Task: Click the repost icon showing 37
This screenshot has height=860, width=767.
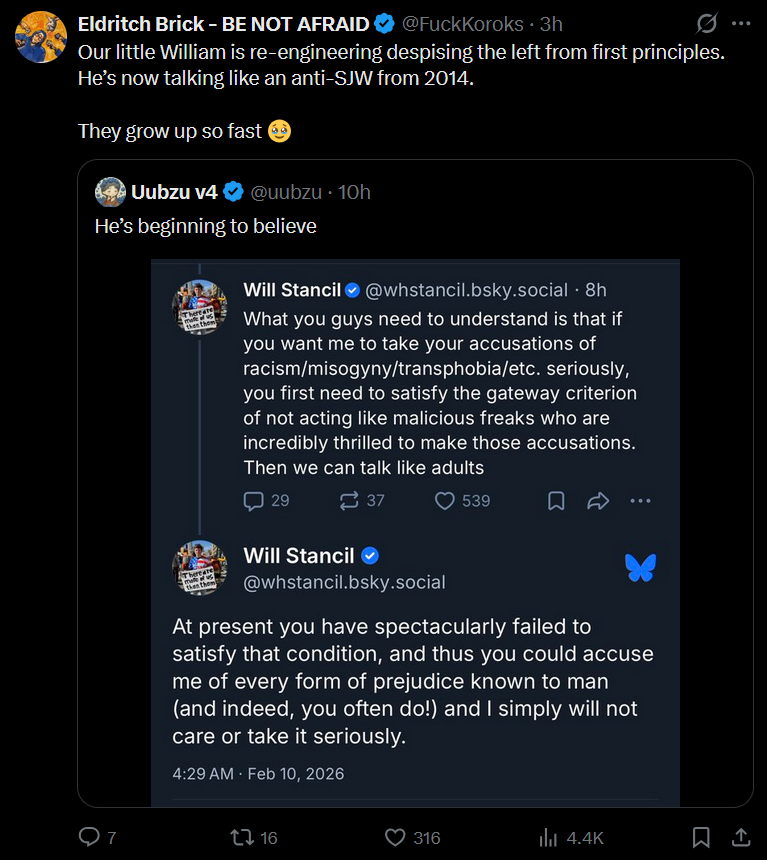Action: [350, 500]
